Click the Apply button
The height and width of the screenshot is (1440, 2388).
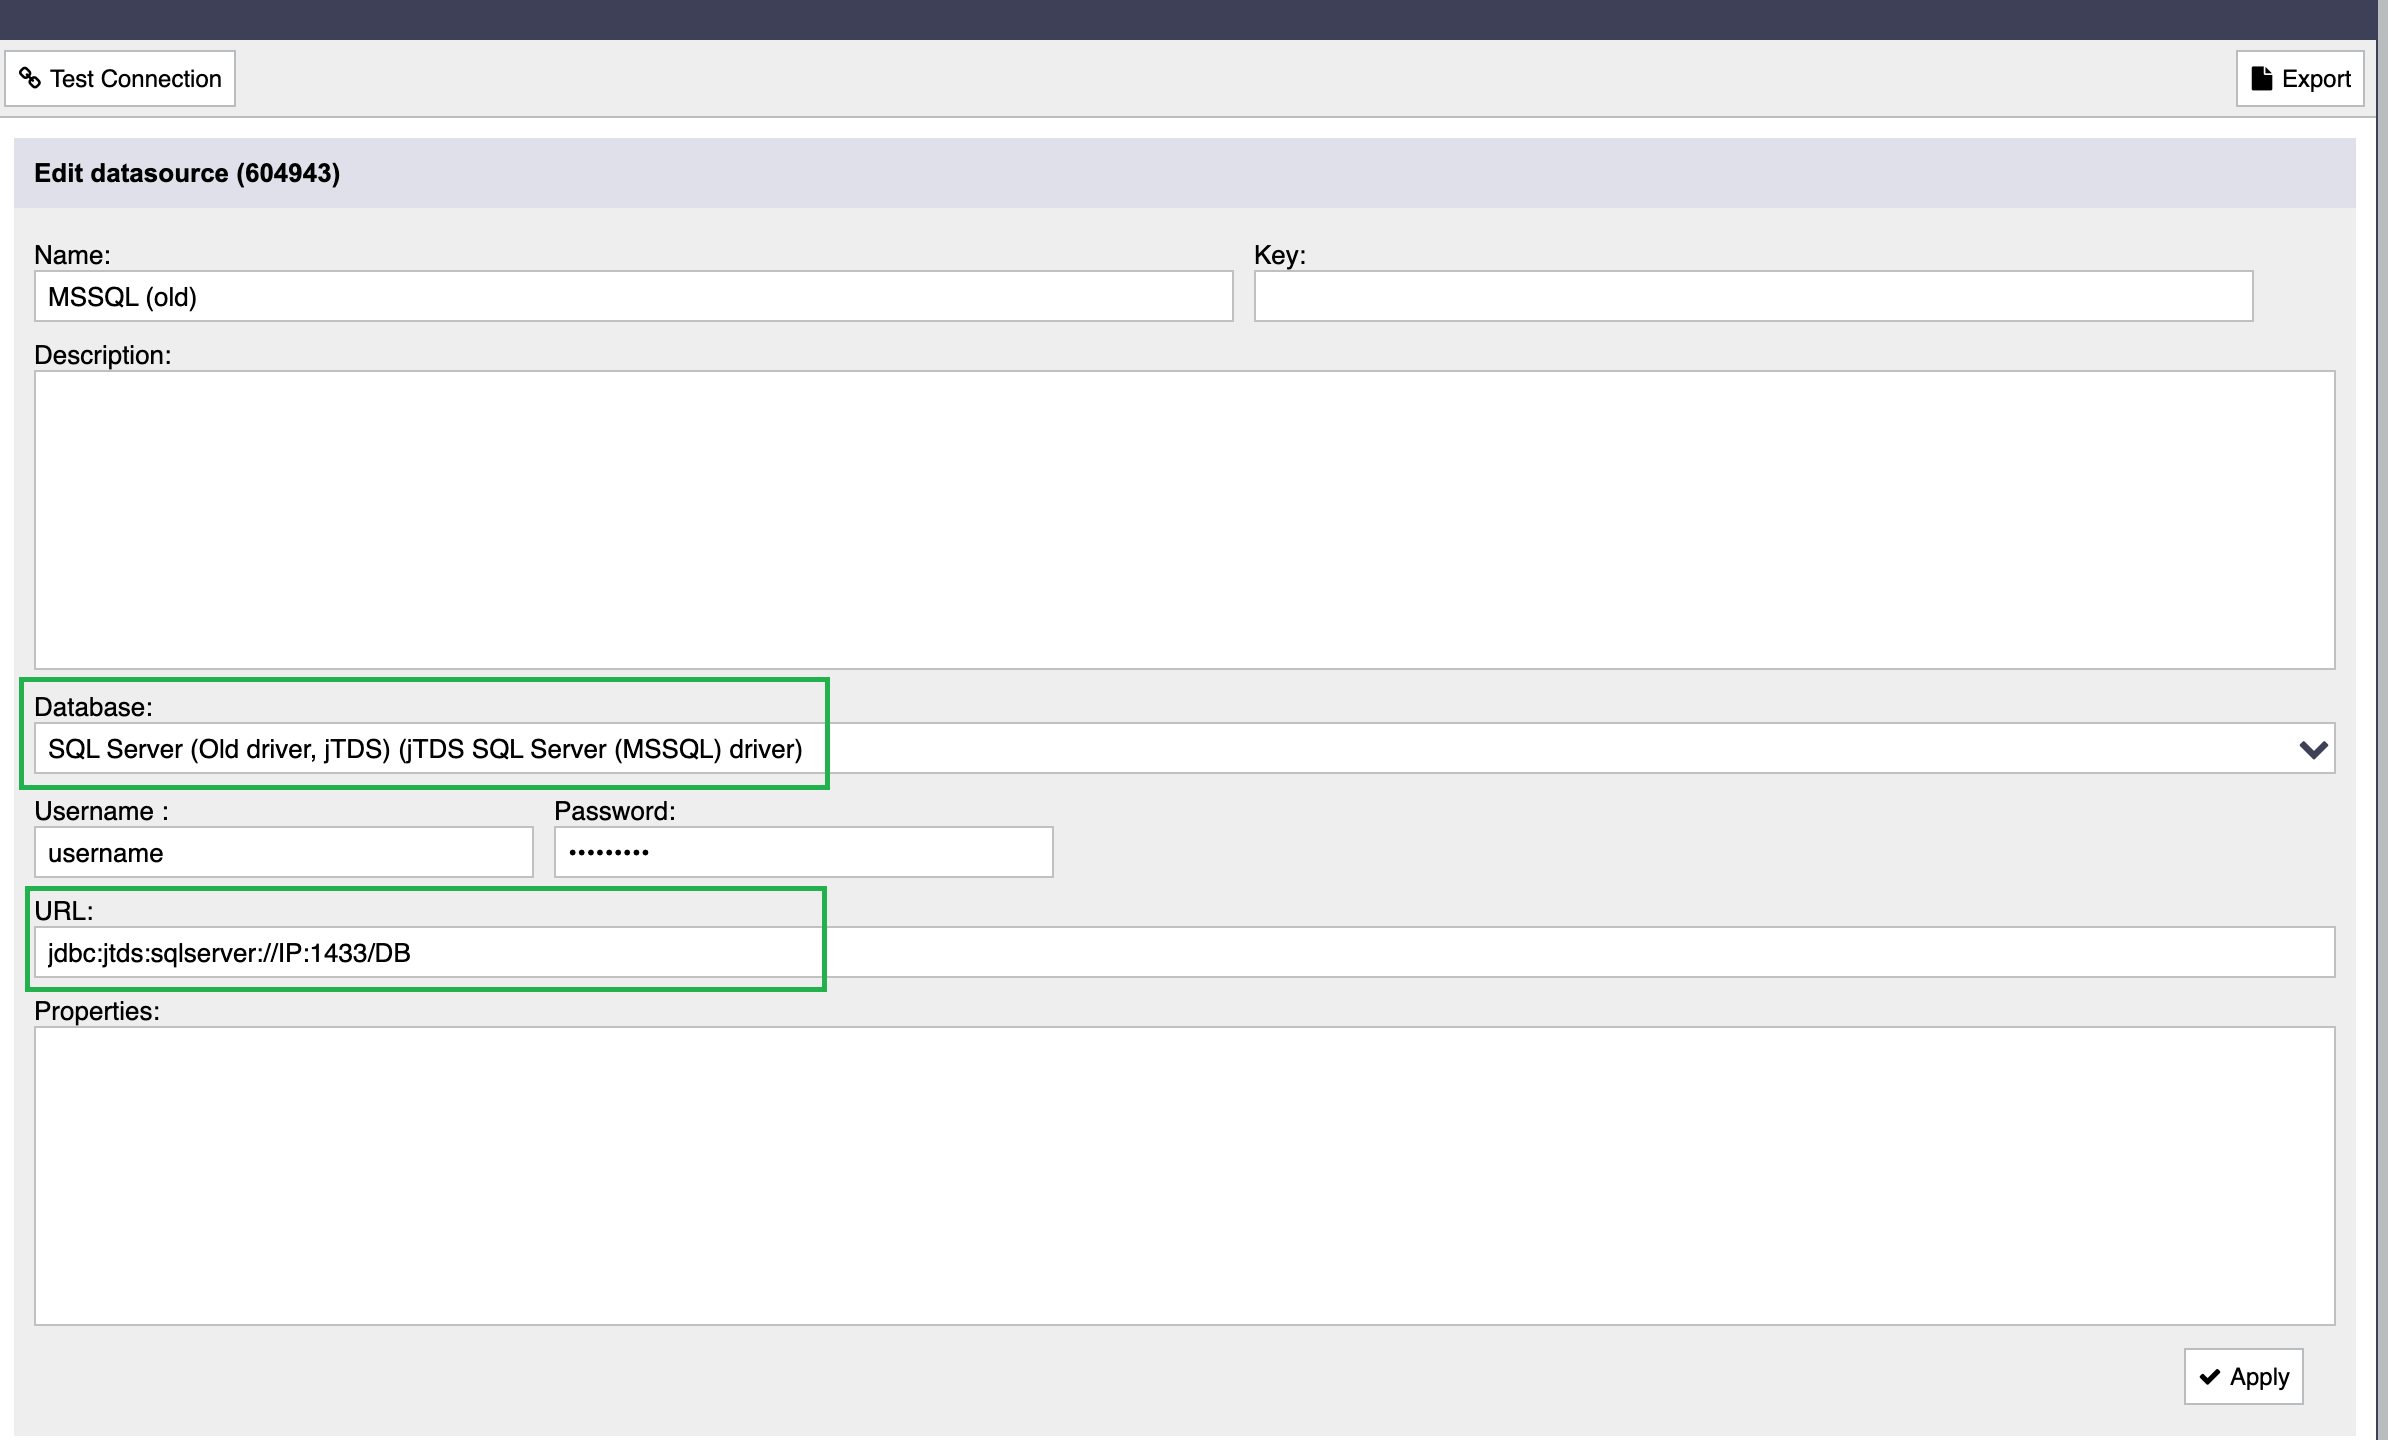[x=2243, y=1377]
